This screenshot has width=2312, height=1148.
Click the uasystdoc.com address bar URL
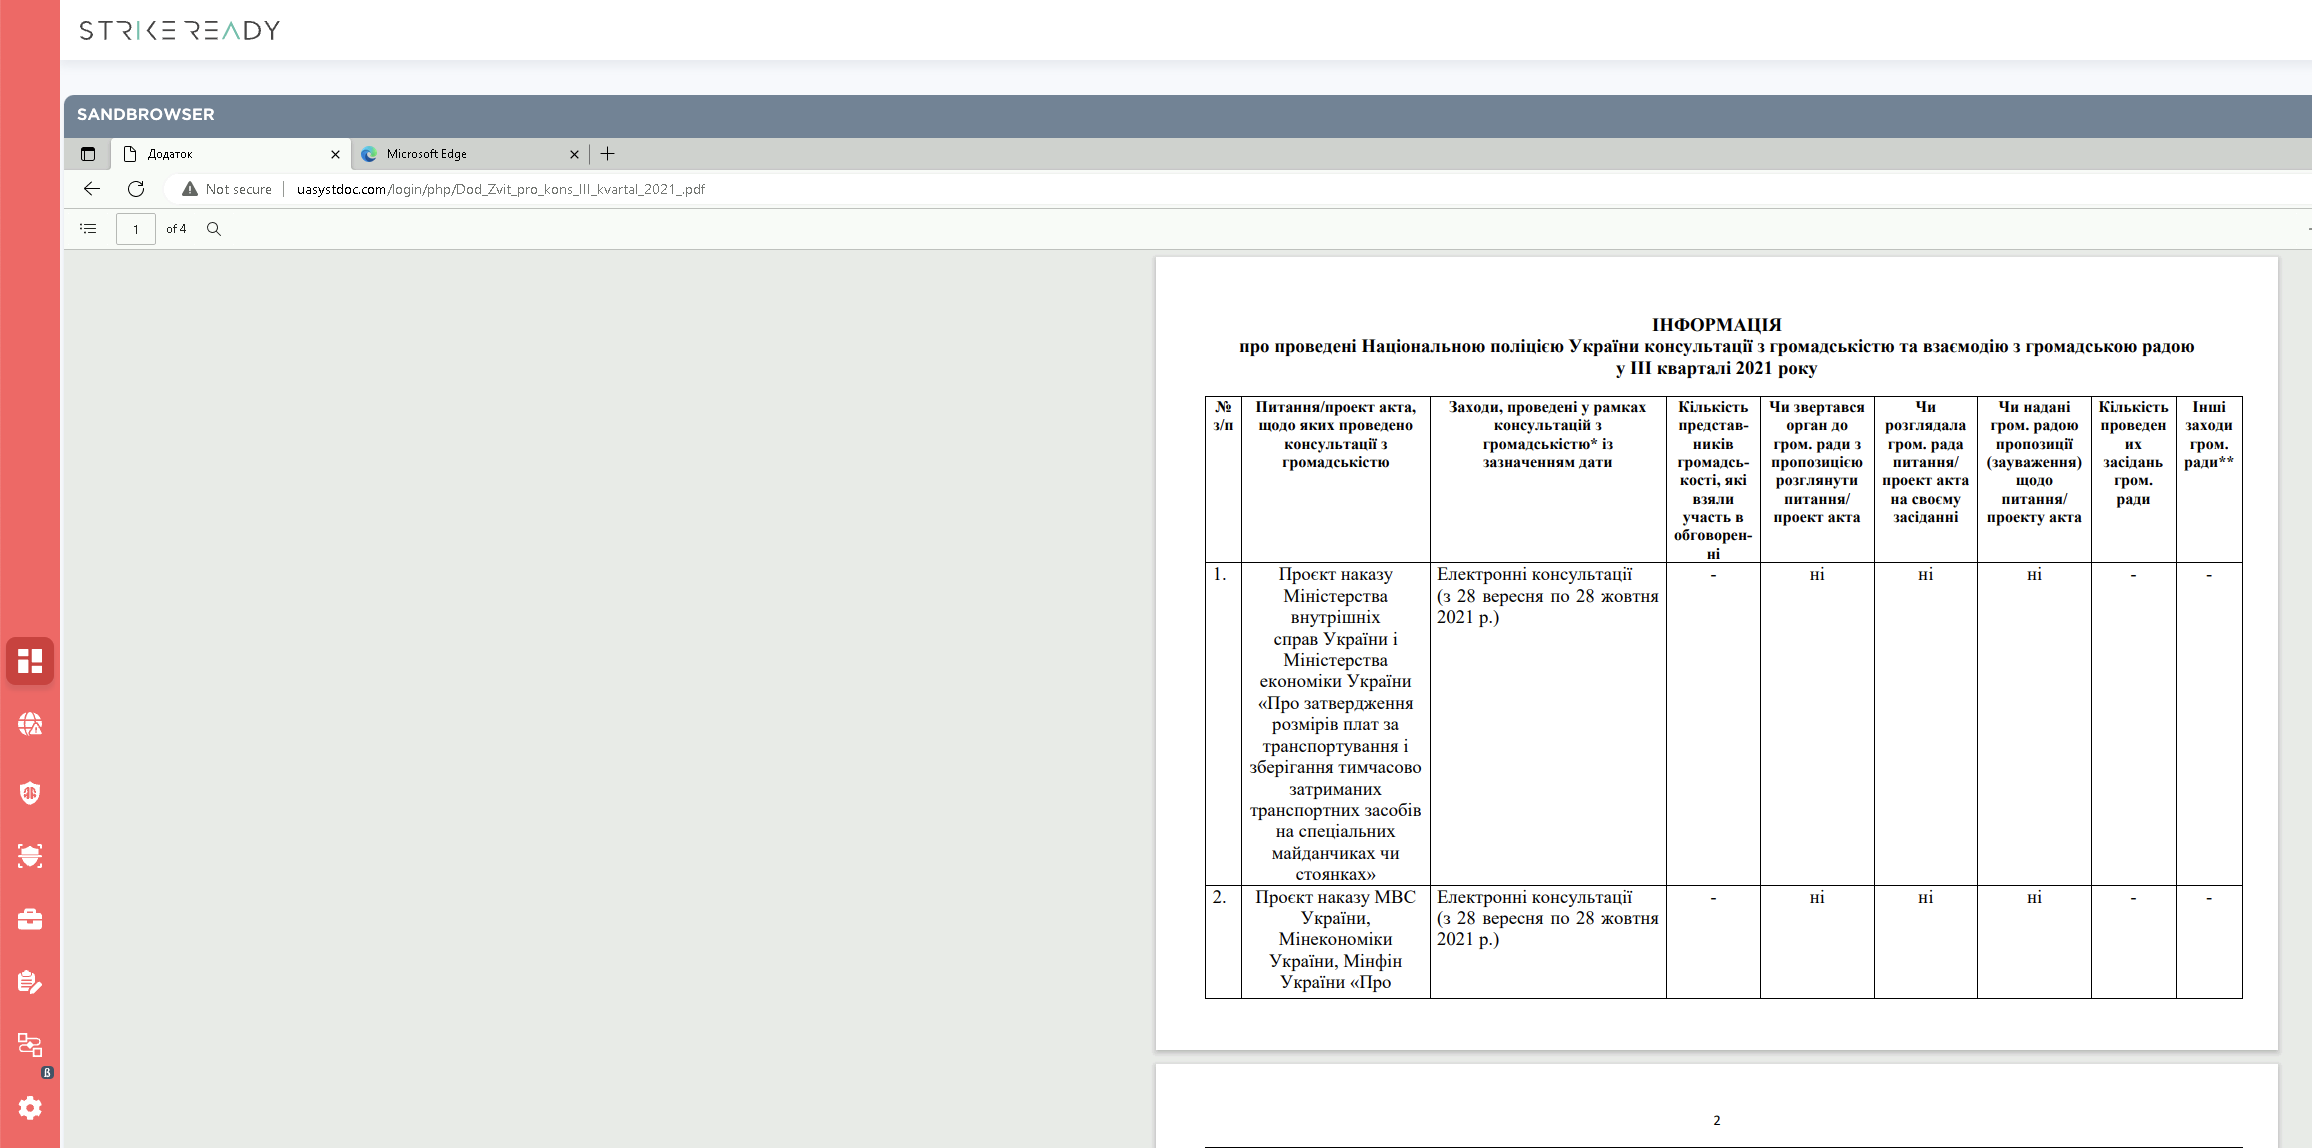point(501,189)
